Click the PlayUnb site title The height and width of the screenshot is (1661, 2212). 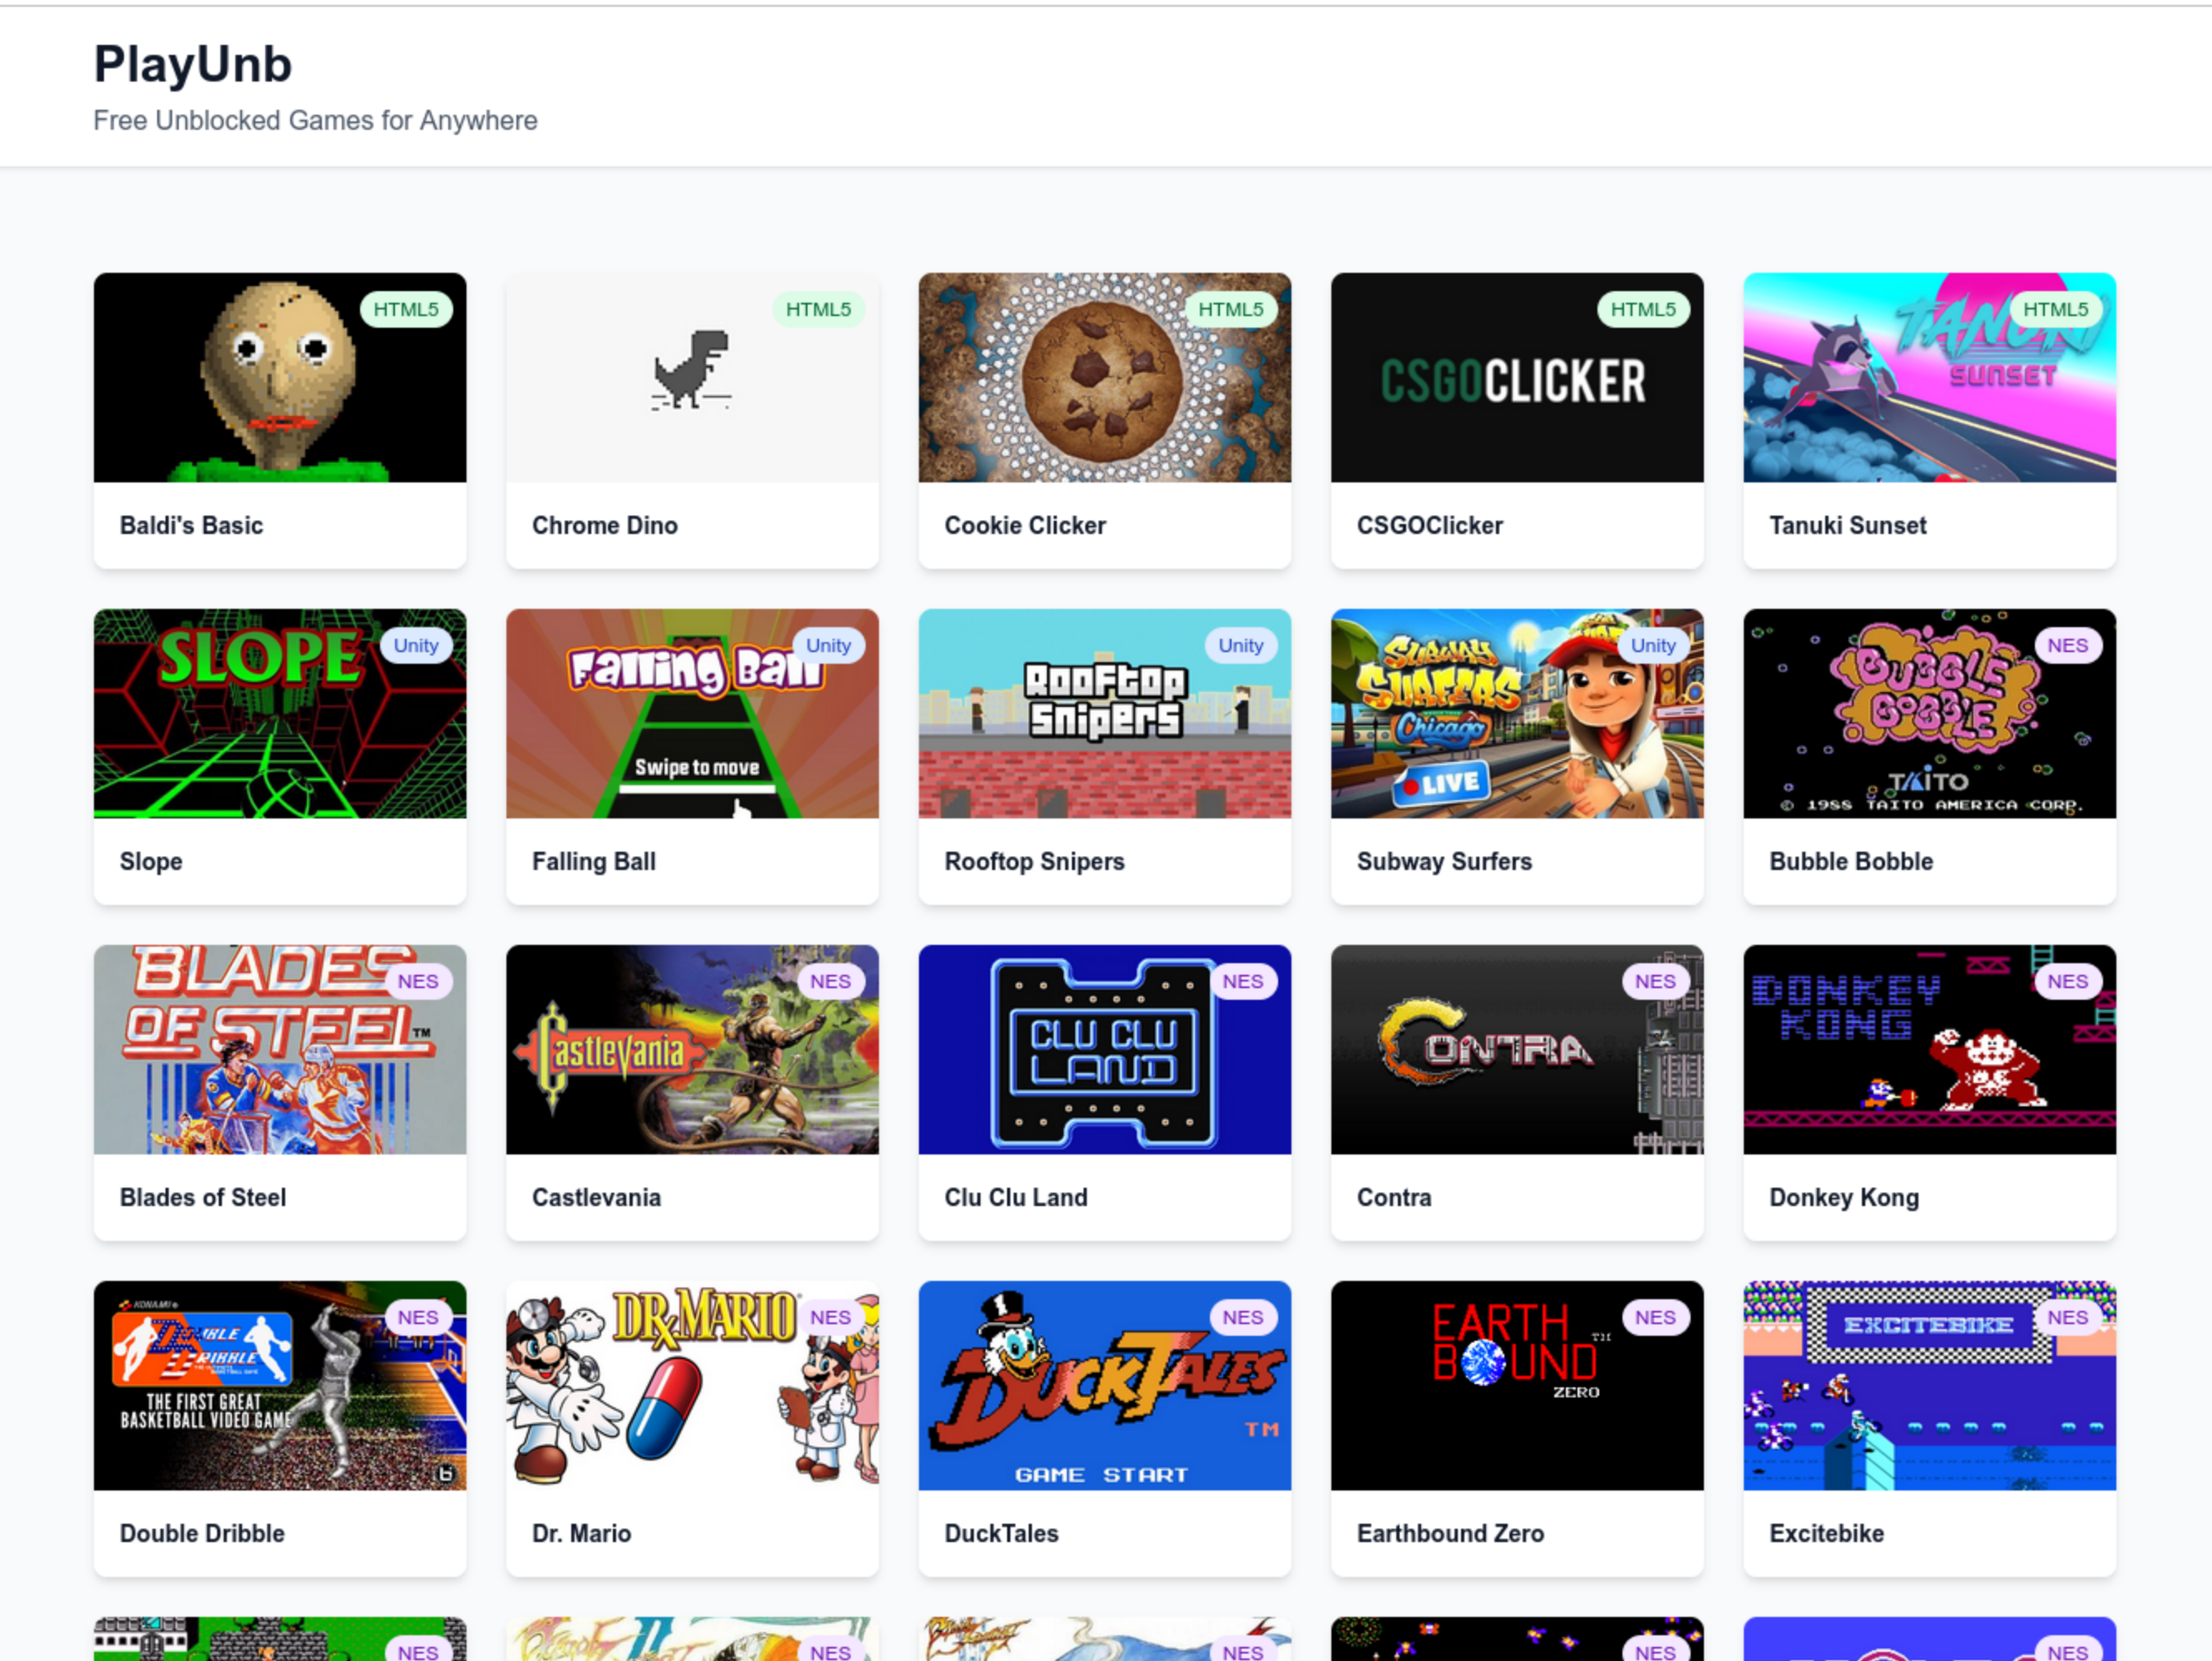(193, 65)
